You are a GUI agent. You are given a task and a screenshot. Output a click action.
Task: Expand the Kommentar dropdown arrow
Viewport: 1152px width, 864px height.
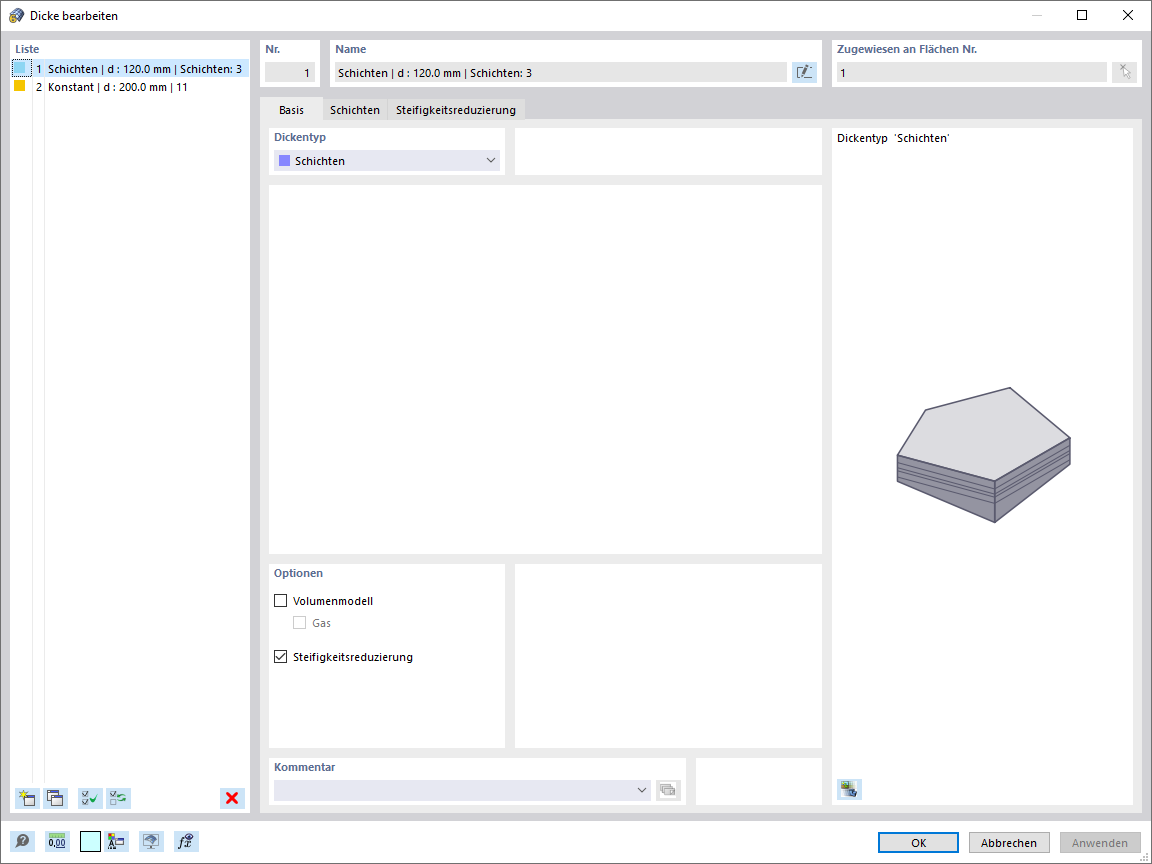(x=641, y=790)
